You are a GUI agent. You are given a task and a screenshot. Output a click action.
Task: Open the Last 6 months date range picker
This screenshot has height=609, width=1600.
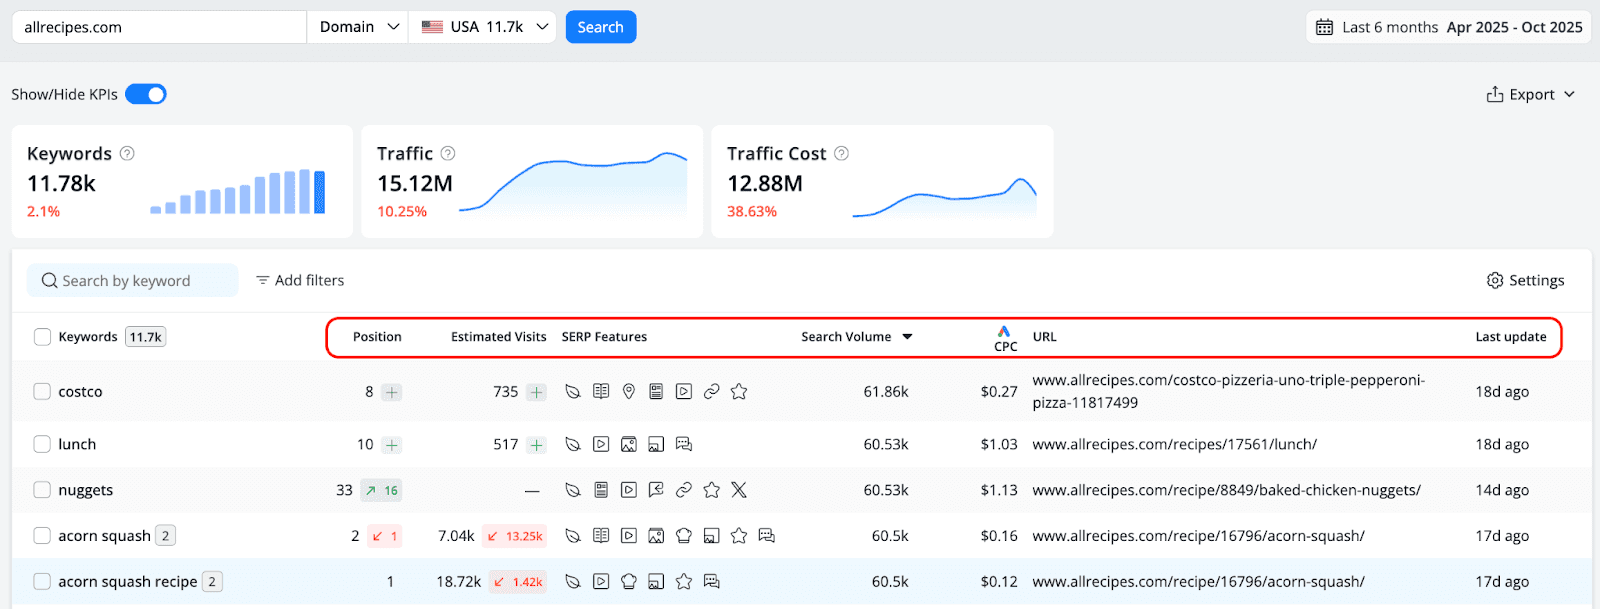[x=1449, y=27]
